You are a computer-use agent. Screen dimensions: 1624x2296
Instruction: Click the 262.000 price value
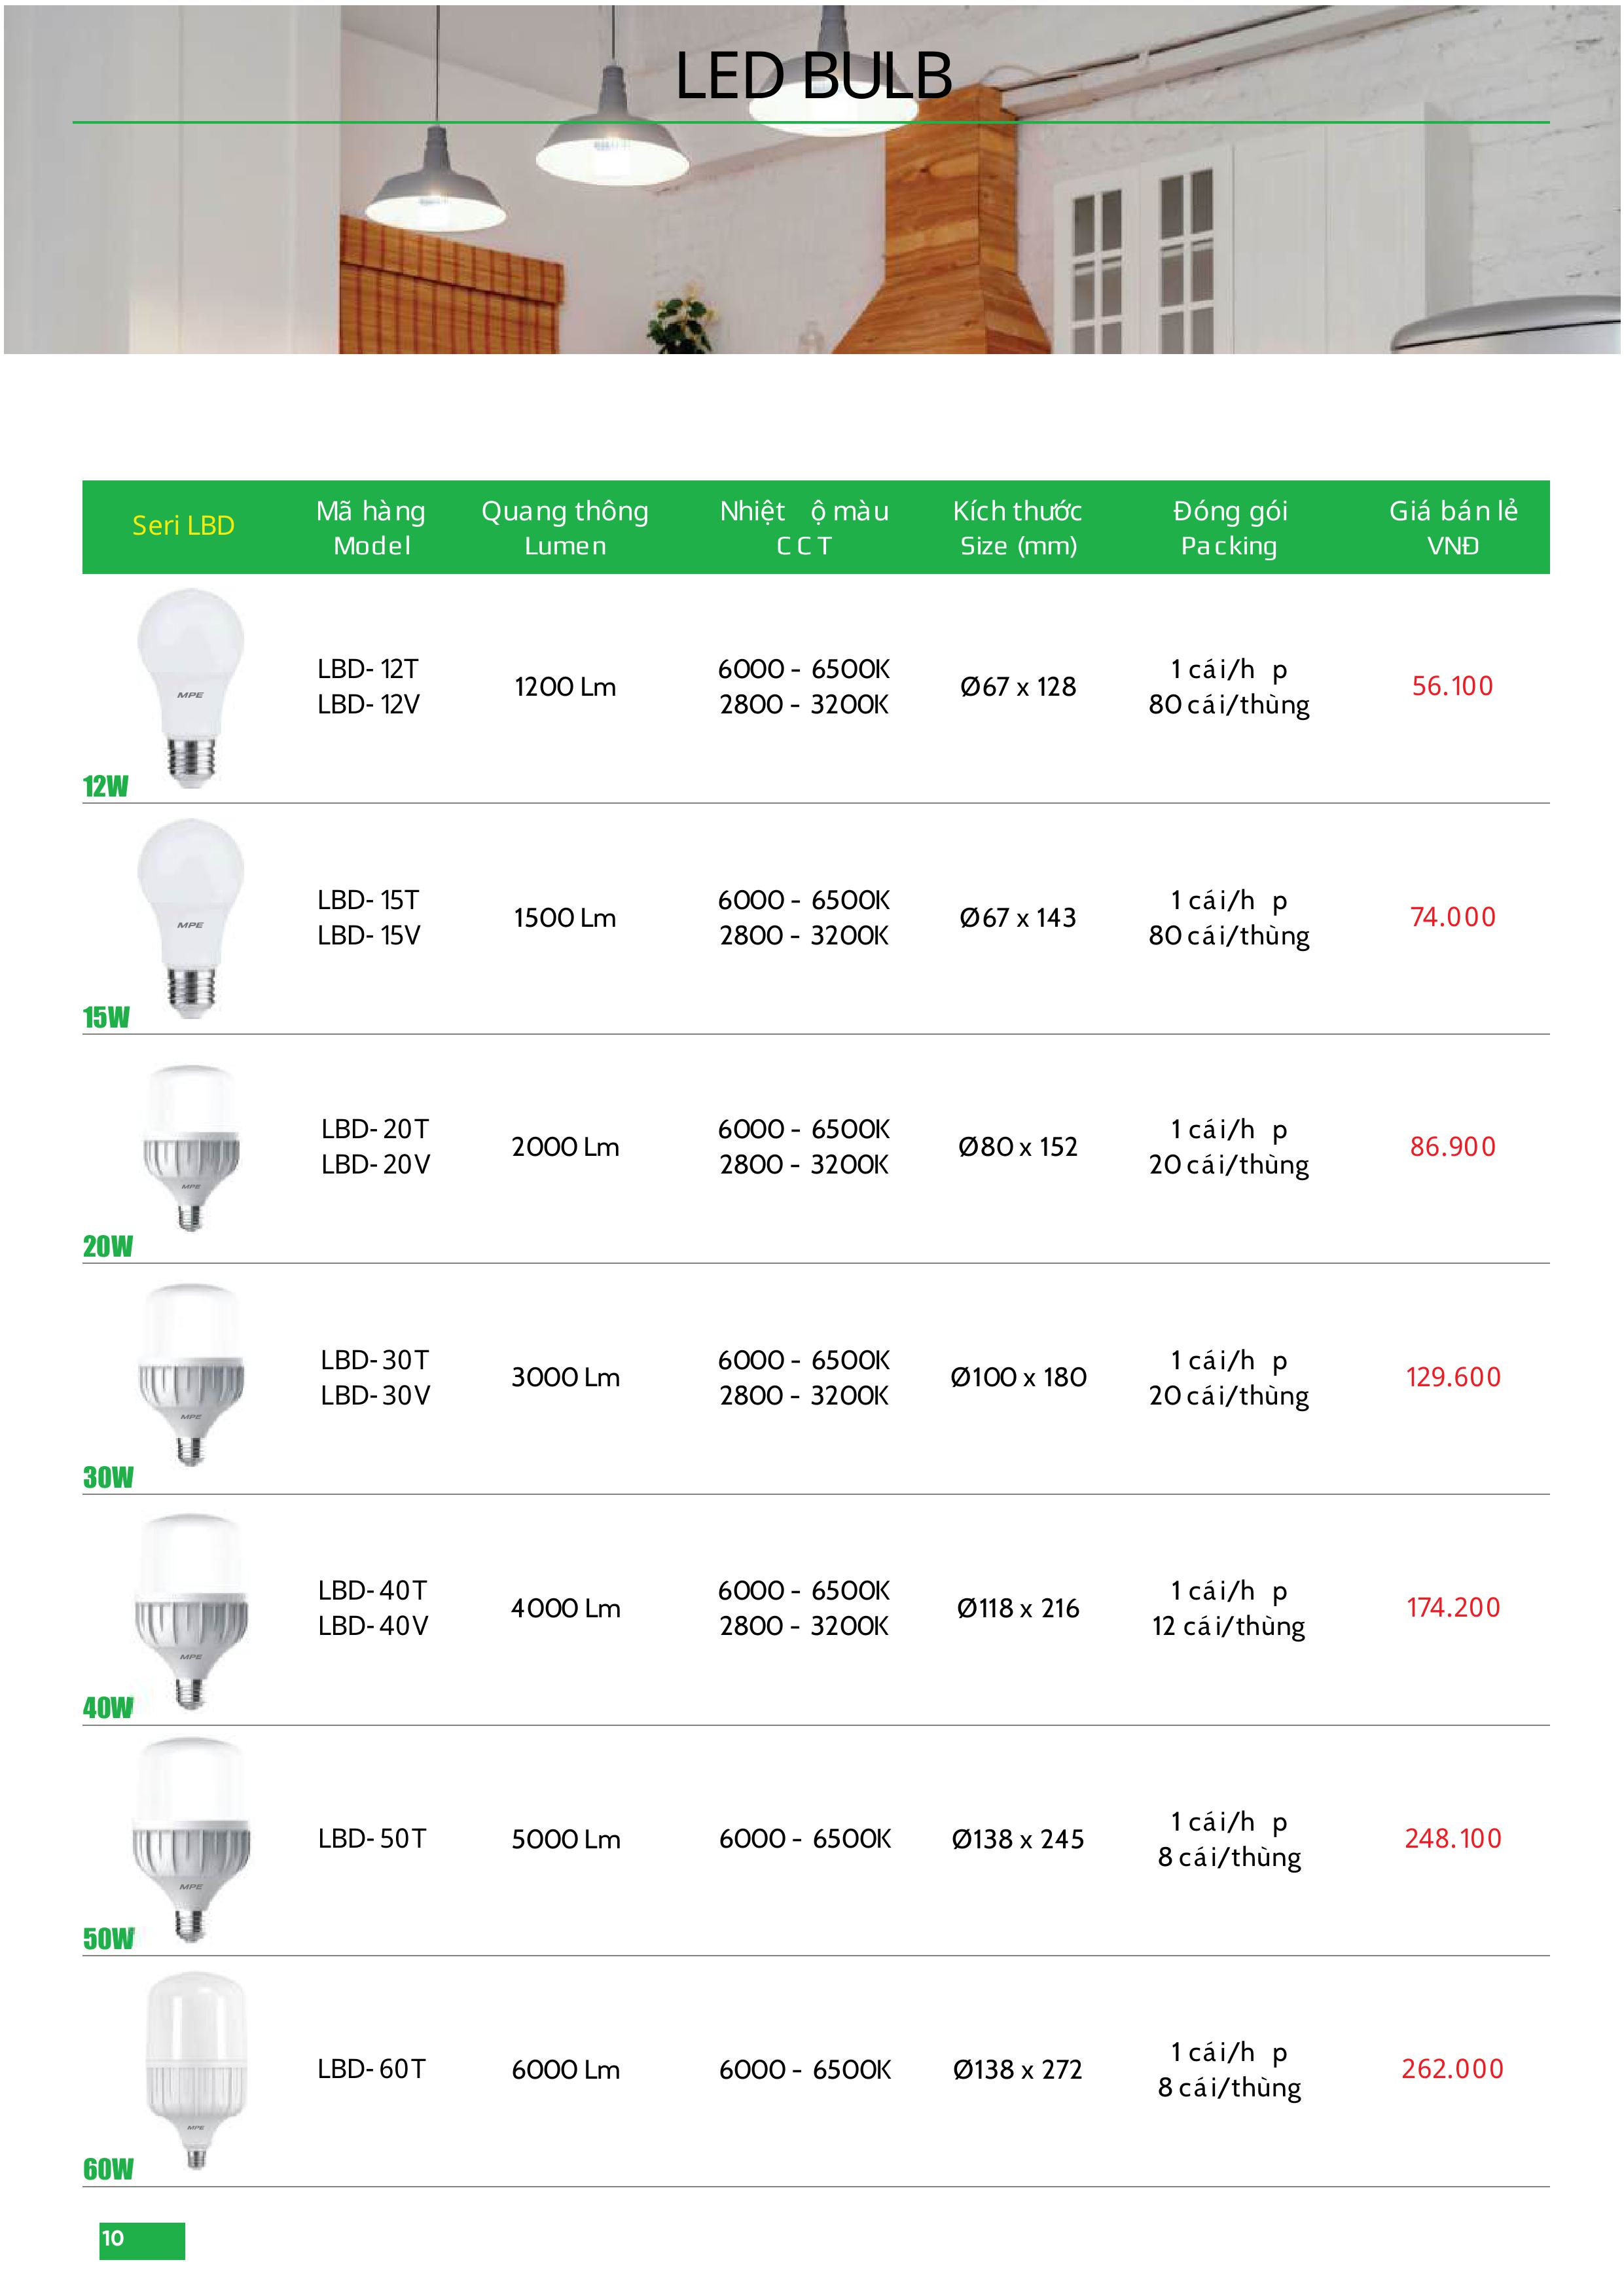coord(1452,2068)
